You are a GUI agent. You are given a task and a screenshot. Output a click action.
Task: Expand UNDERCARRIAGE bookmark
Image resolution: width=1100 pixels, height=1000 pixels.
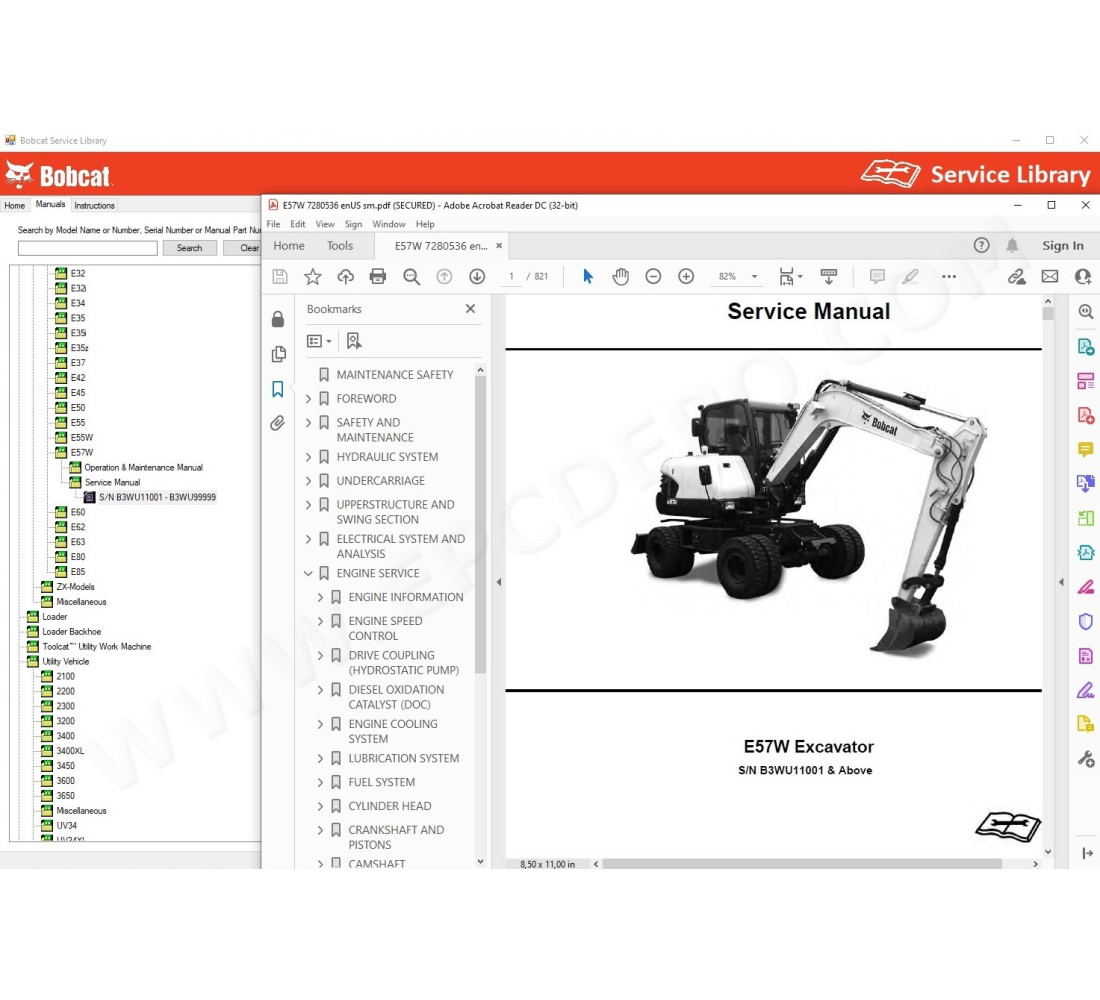pos(308,481)
